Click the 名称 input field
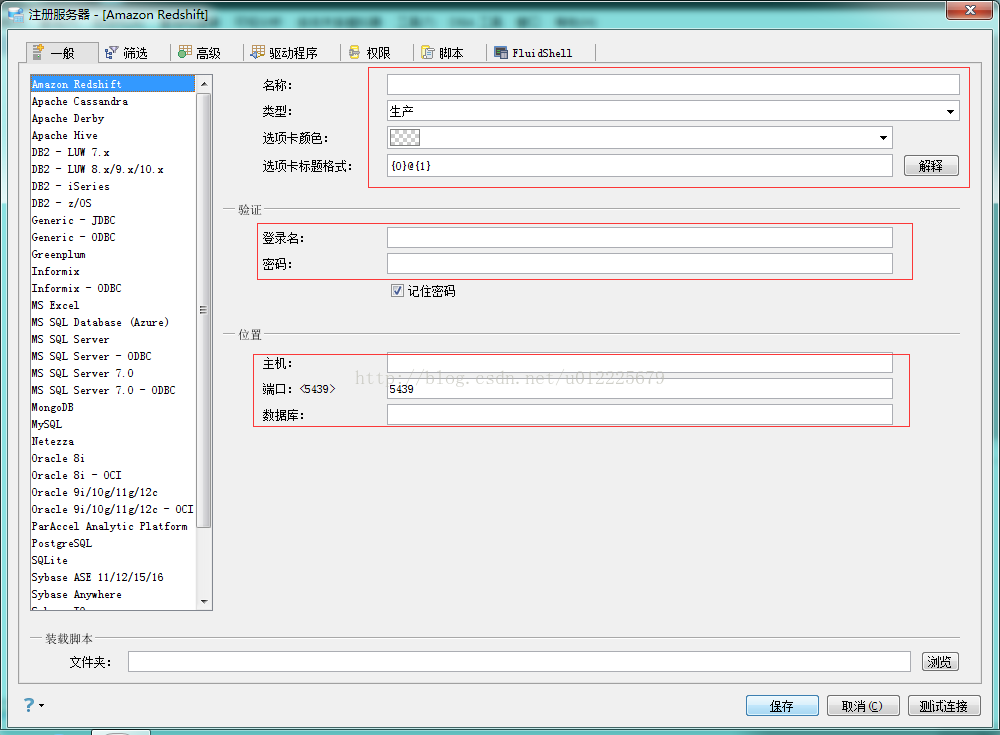The height and width of the screenshot is (735, 1000). click(x=673, y=84)
